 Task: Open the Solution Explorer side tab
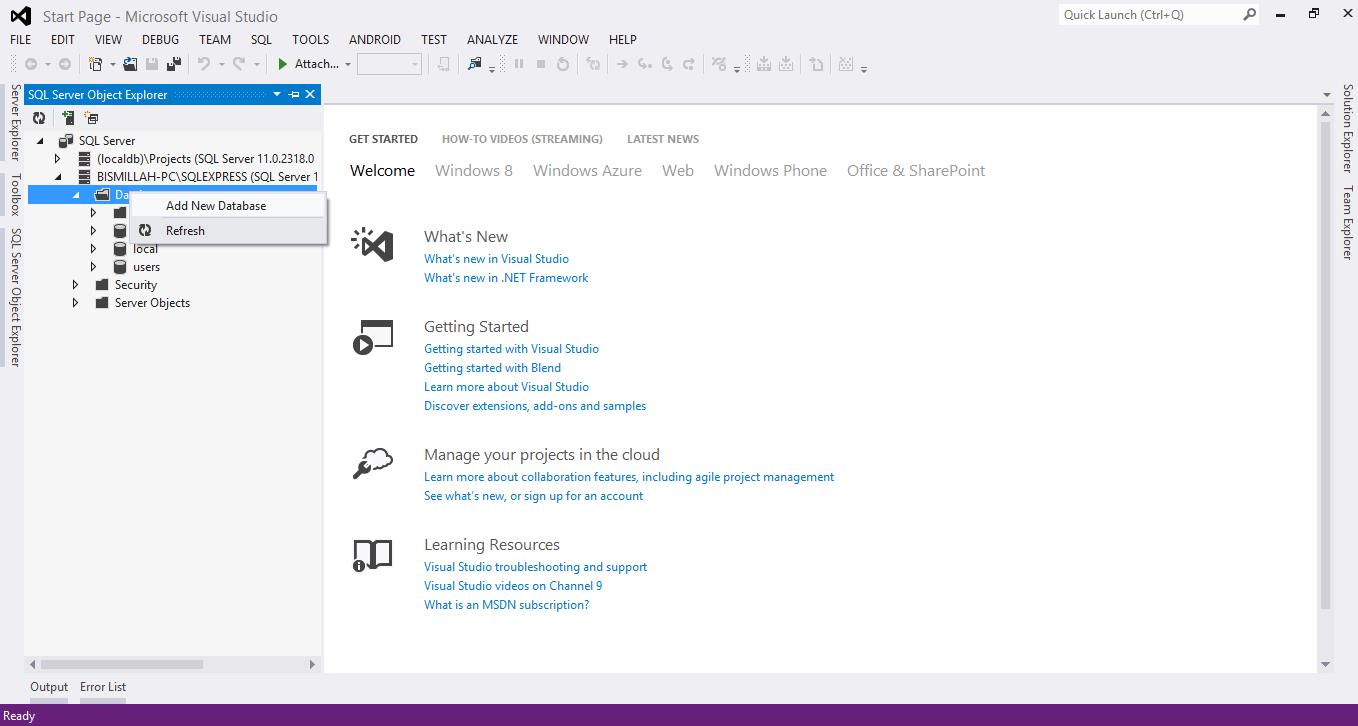(1348, 129)
